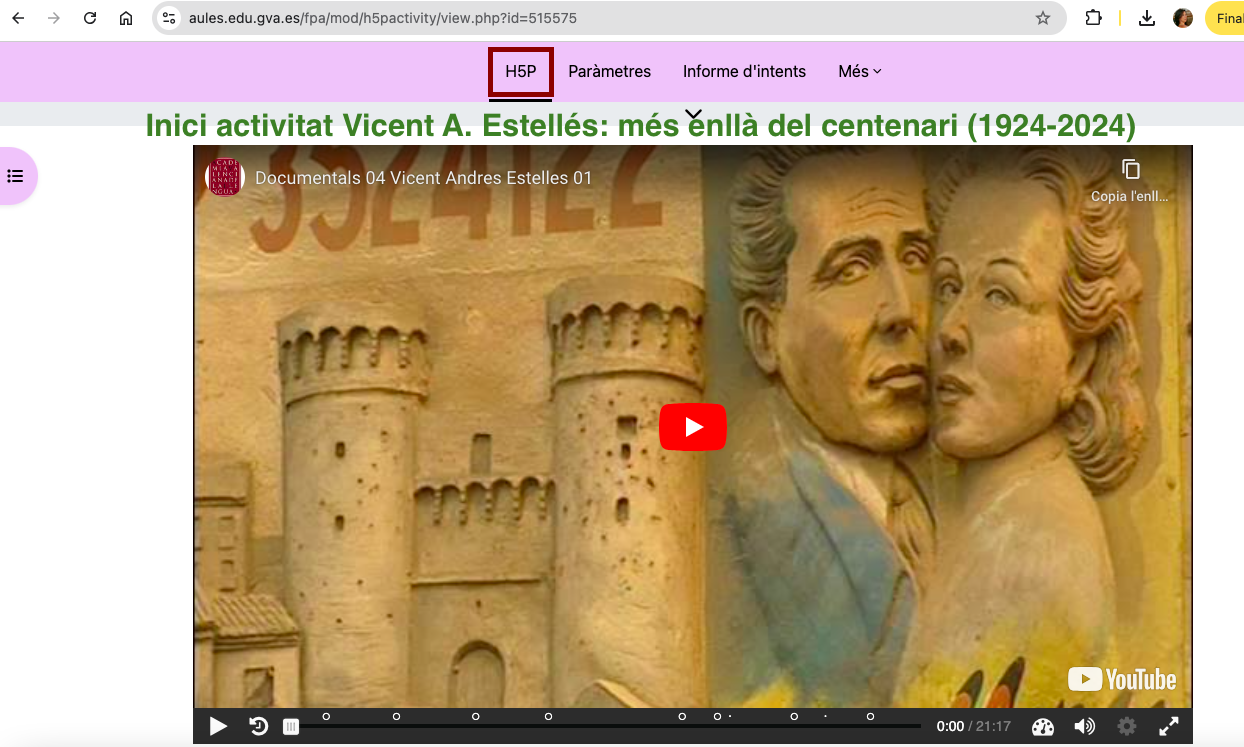This screenshot has width=1244, height=747.
Task: Open the Informe d'intents tab
Action: (744, 72)
